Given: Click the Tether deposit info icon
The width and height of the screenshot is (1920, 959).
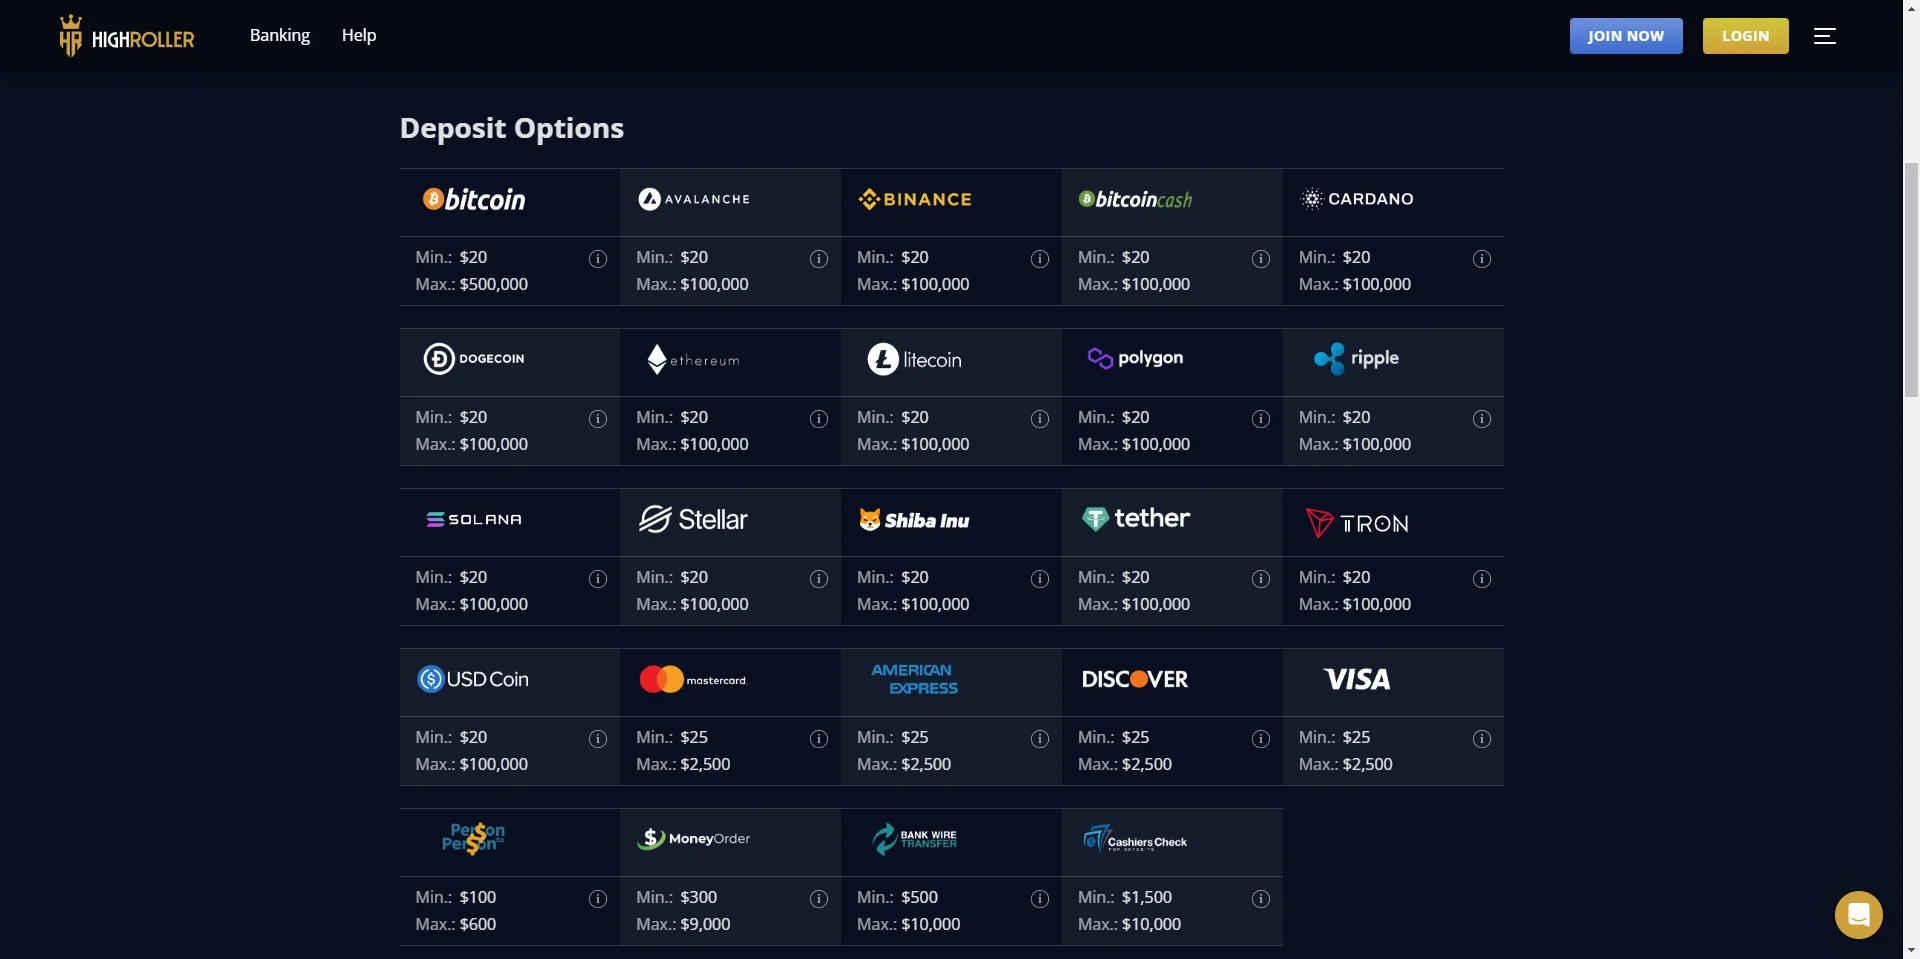Looking at the screenshot, I should coord(1261,579).
